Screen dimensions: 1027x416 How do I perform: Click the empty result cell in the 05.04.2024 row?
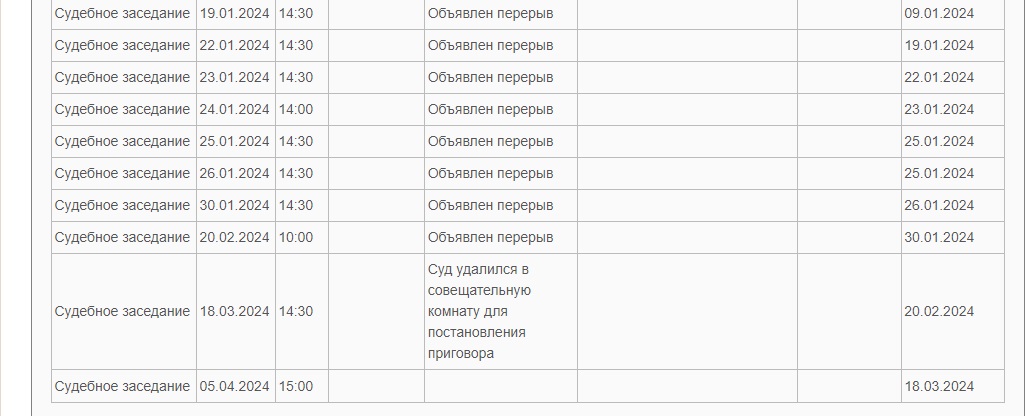pyautogui.click(x=500, y=387)
